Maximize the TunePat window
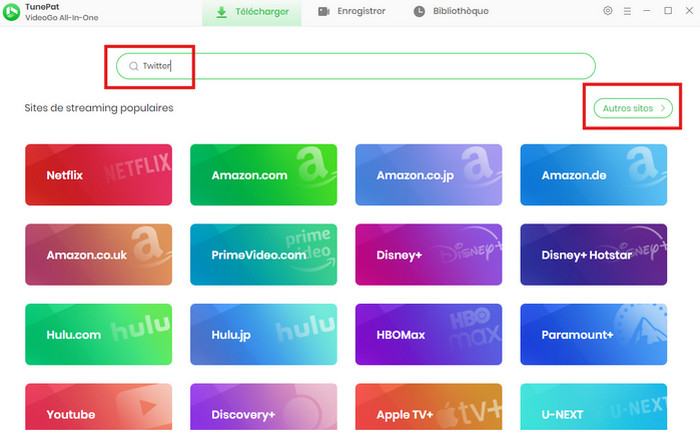Viewport: 700px width, 442px height. [x=668, y=11]
